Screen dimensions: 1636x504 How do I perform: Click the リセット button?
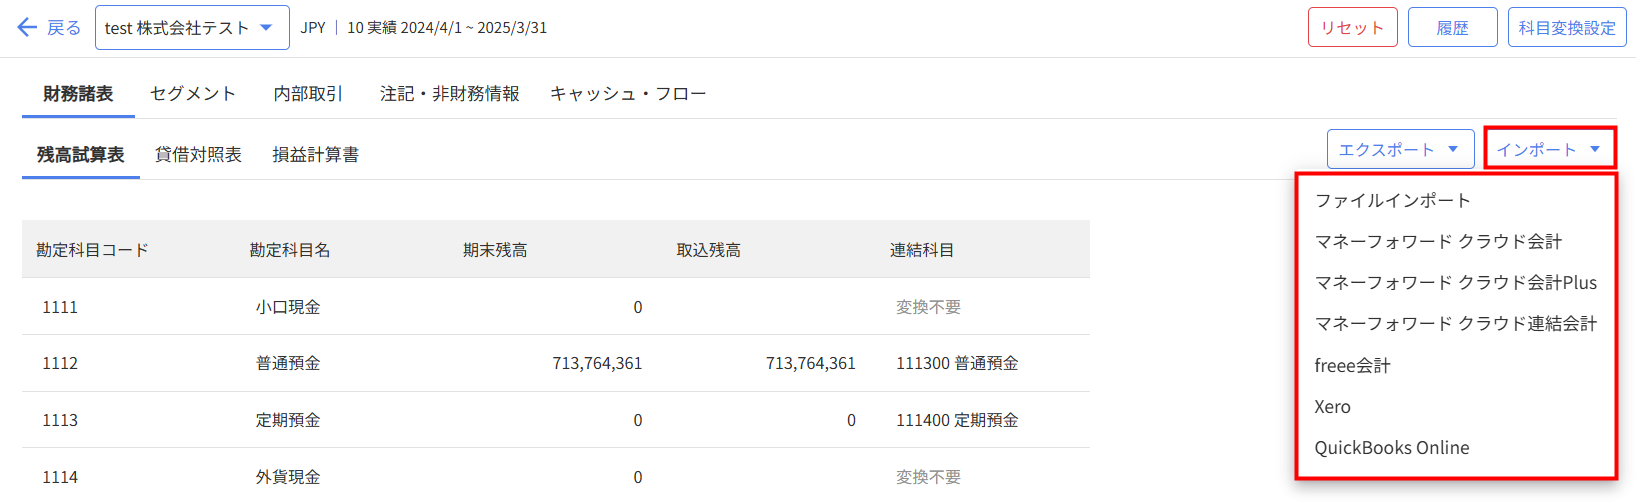[x=1352, y=28]
